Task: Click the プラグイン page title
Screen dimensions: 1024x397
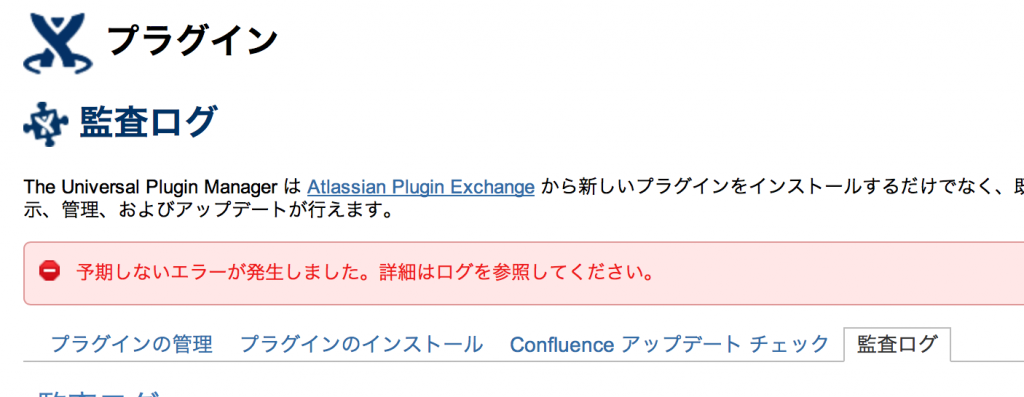Action: [x=193, y=41]
